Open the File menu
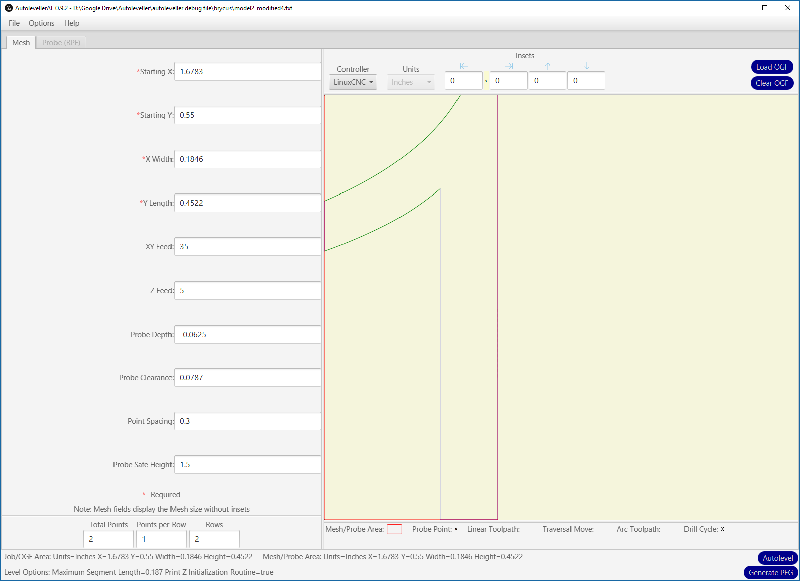800x581 pixels. coord(14,22)
